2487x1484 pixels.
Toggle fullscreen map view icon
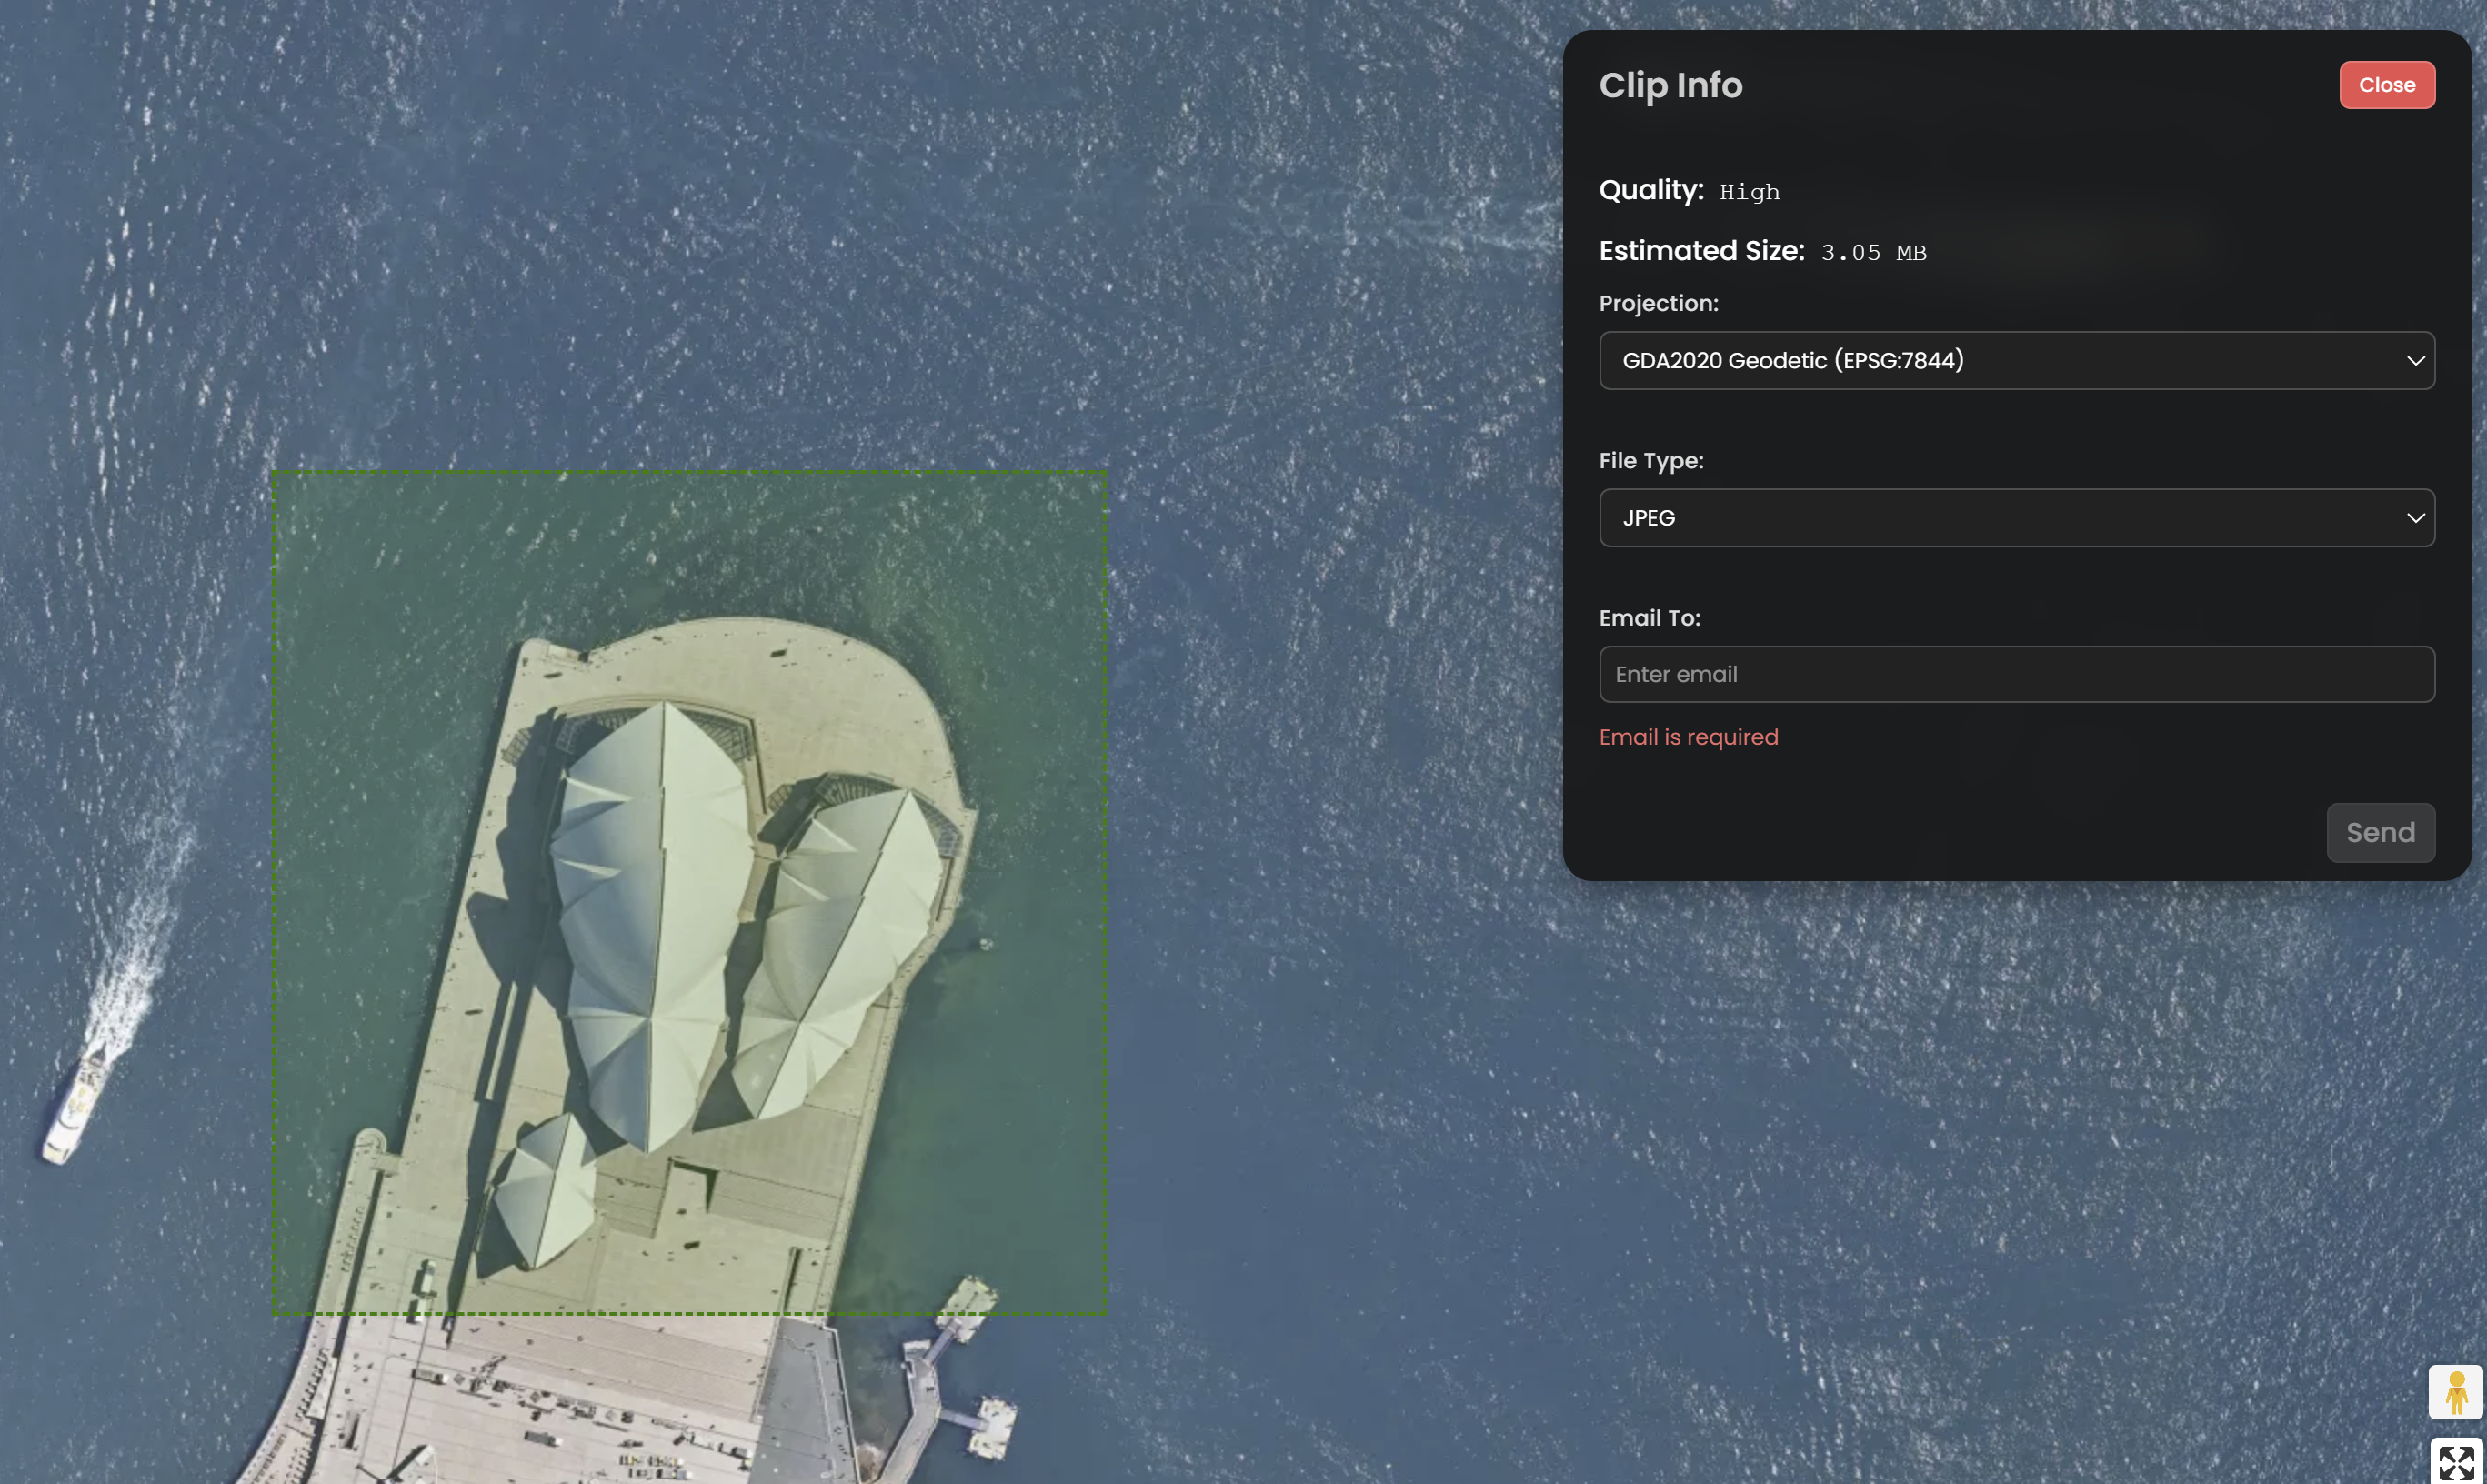[x=2455, y=1462]
